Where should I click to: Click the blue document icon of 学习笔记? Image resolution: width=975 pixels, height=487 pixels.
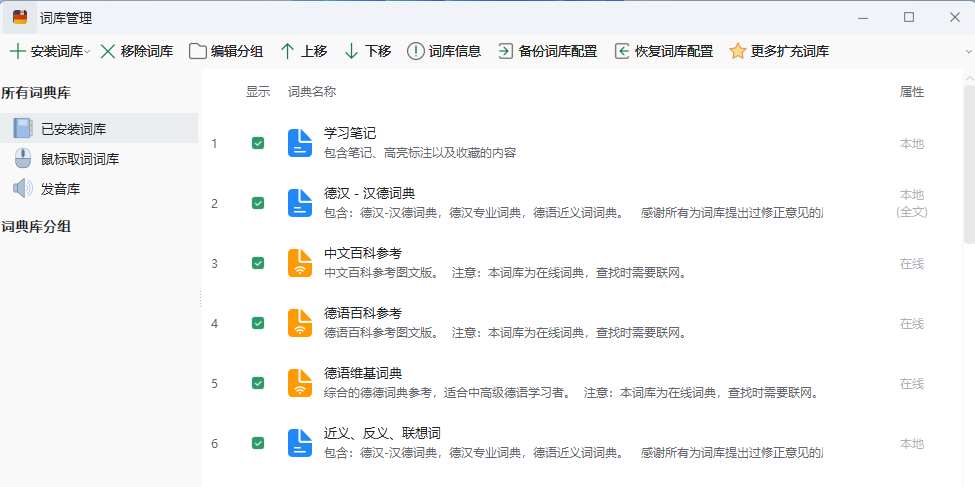click(300, 143)
